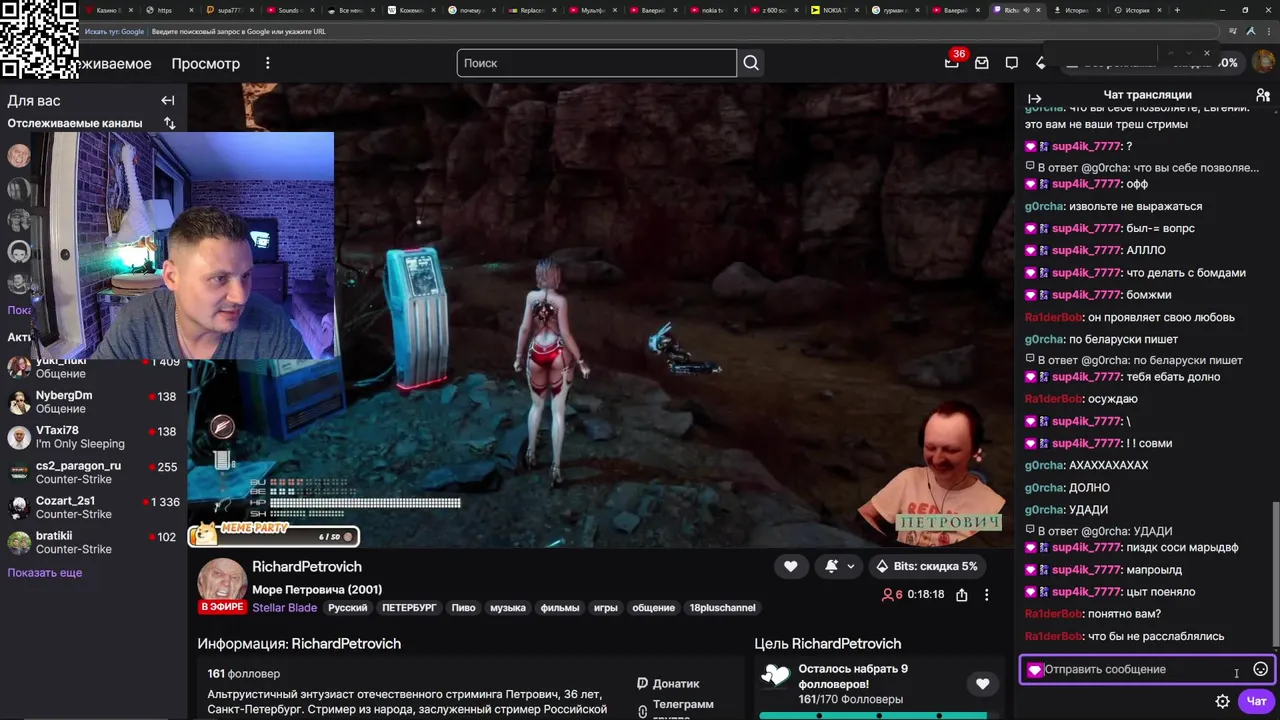Open the whispers speech bubble icon
The image size is (1280, 720).
pyautogui.click(x=1012, y=63)
